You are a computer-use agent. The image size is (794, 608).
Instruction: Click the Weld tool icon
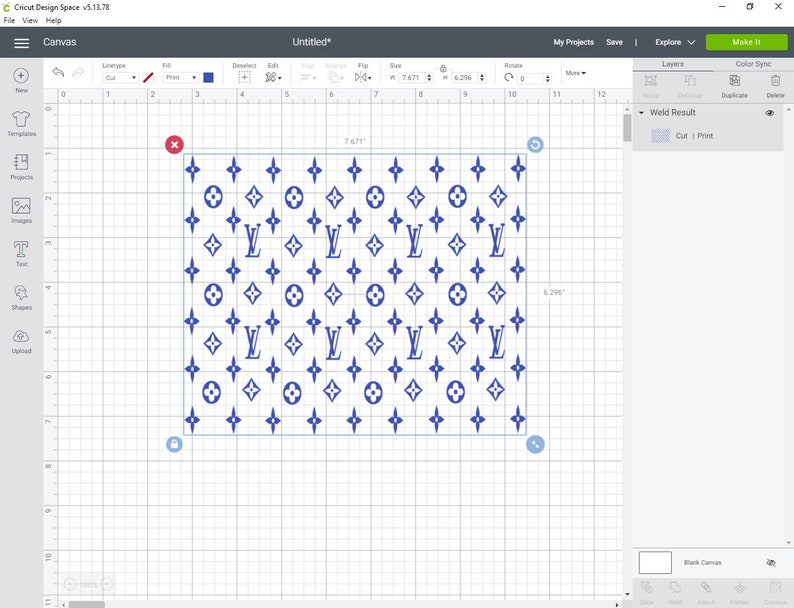[675, 588]
